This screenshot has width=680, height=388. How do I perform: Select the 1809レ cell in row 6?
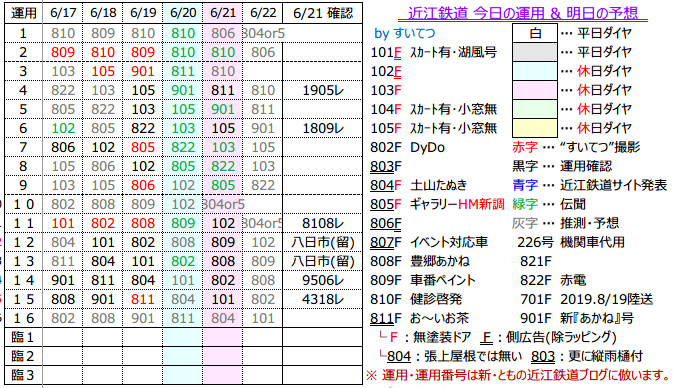coord(322,128)
